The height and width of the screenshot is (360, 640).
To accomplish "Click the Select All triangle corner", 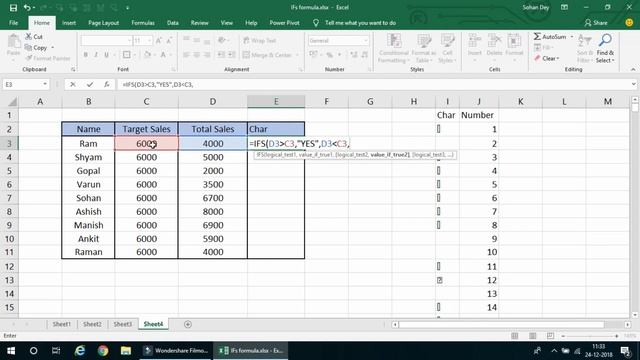I will [12, 102].
